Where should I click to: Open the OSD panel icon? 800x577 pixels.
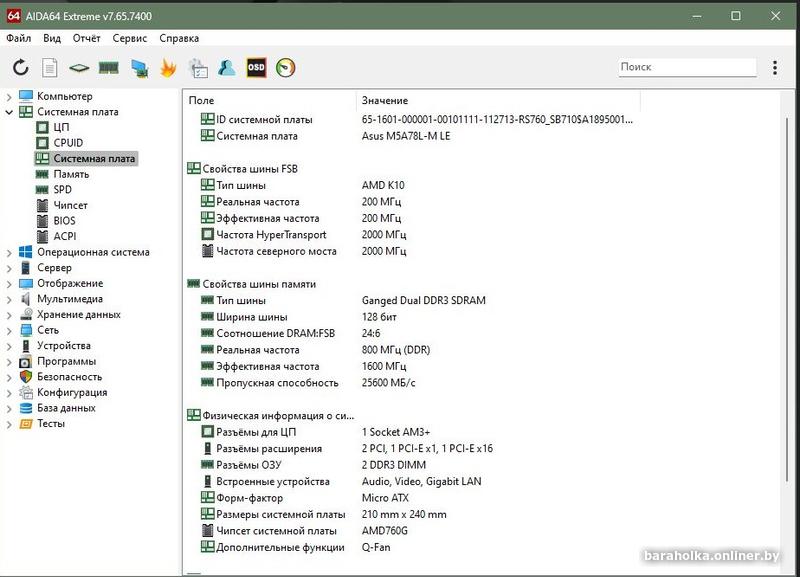[256, 68]
